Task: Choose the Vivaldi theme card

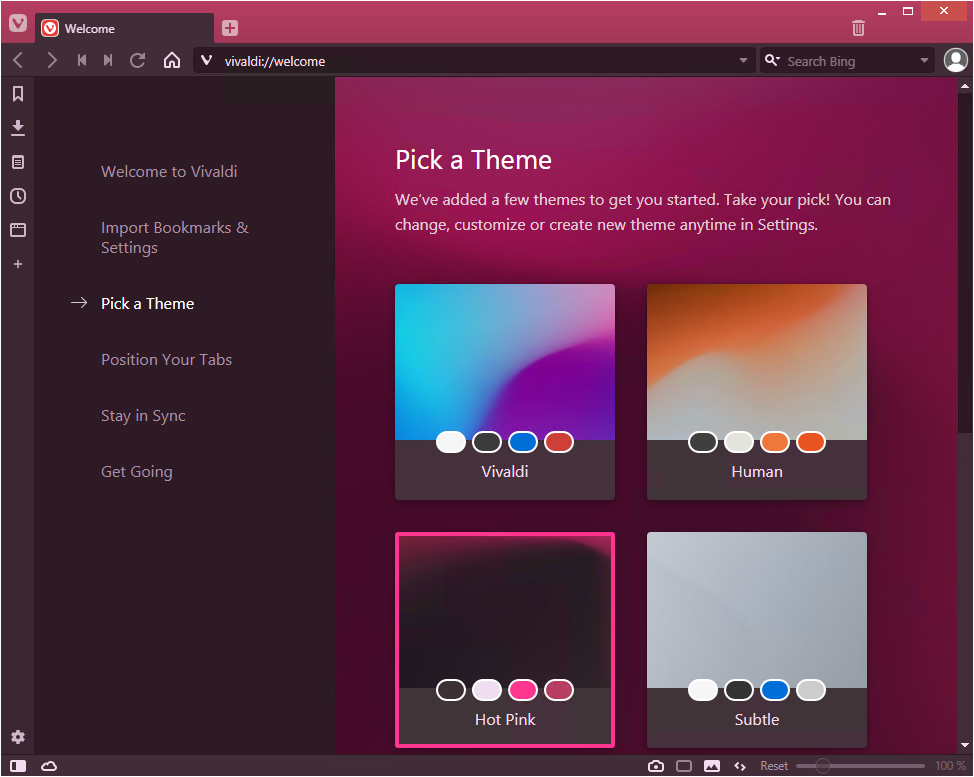Action: coord(504,391)
